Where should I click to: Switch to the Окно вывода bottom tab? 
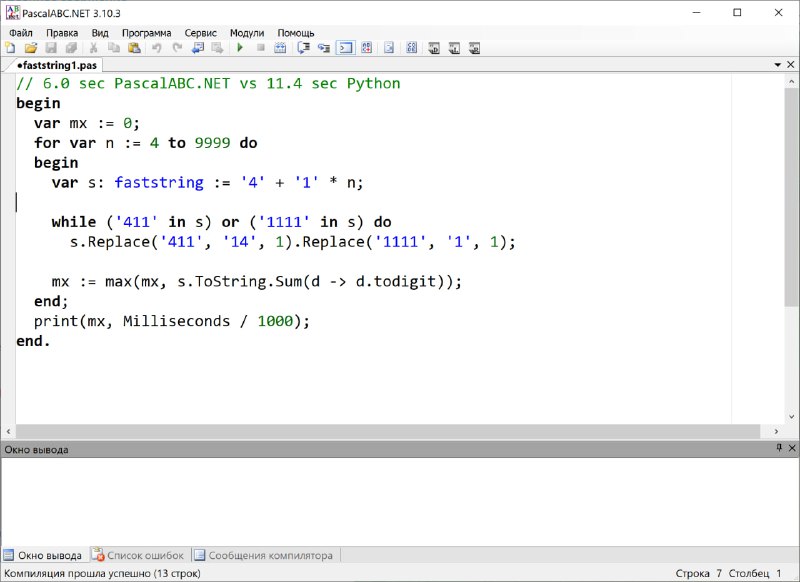[x=43, y=555]
